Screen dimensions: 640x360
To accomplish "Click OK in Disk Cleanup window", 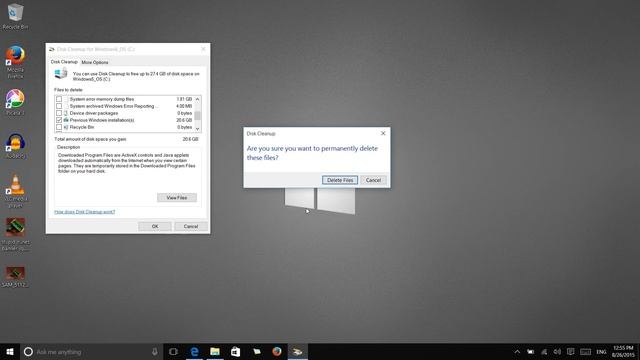I will click(x=155, y=226).
